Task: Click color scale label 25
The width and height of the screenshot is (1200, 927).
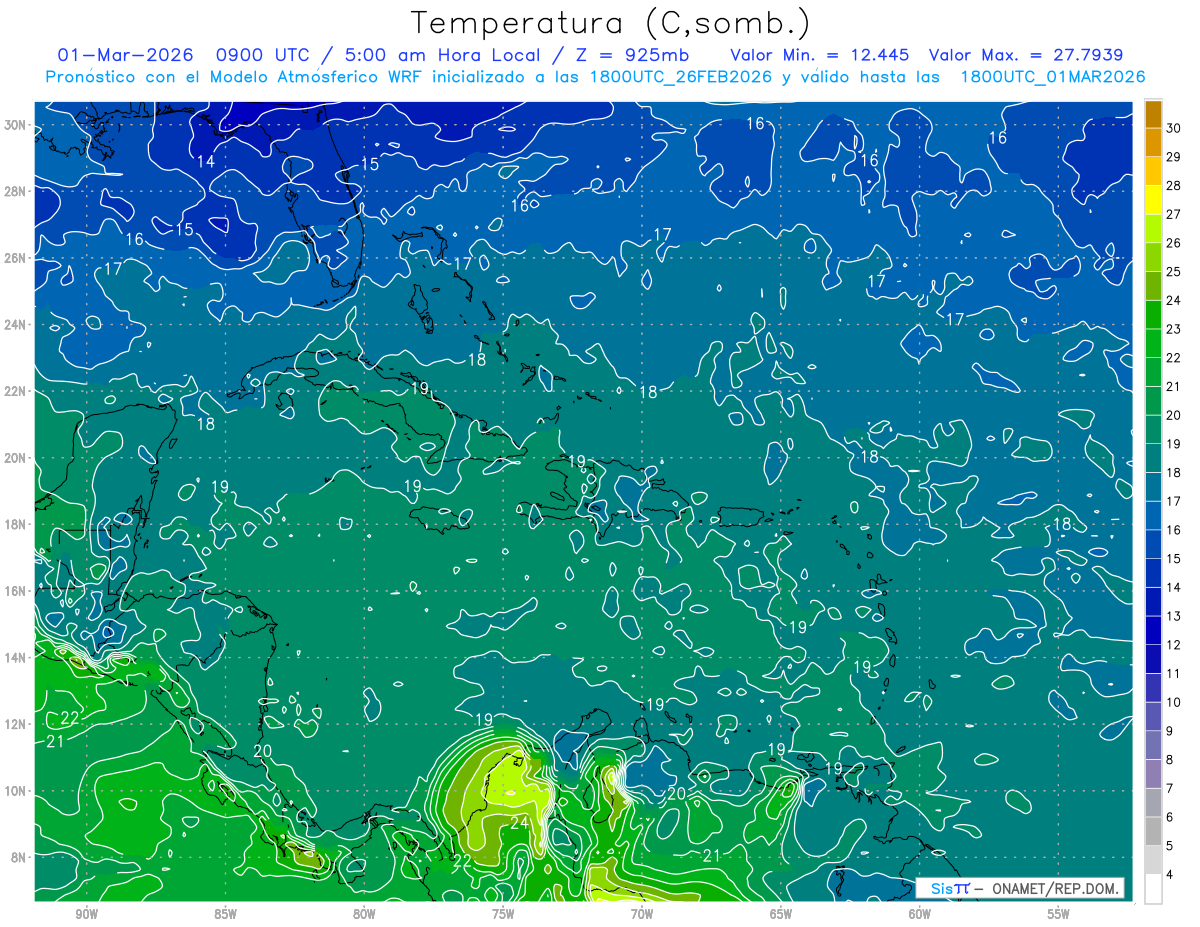Action: [1174, 271]
